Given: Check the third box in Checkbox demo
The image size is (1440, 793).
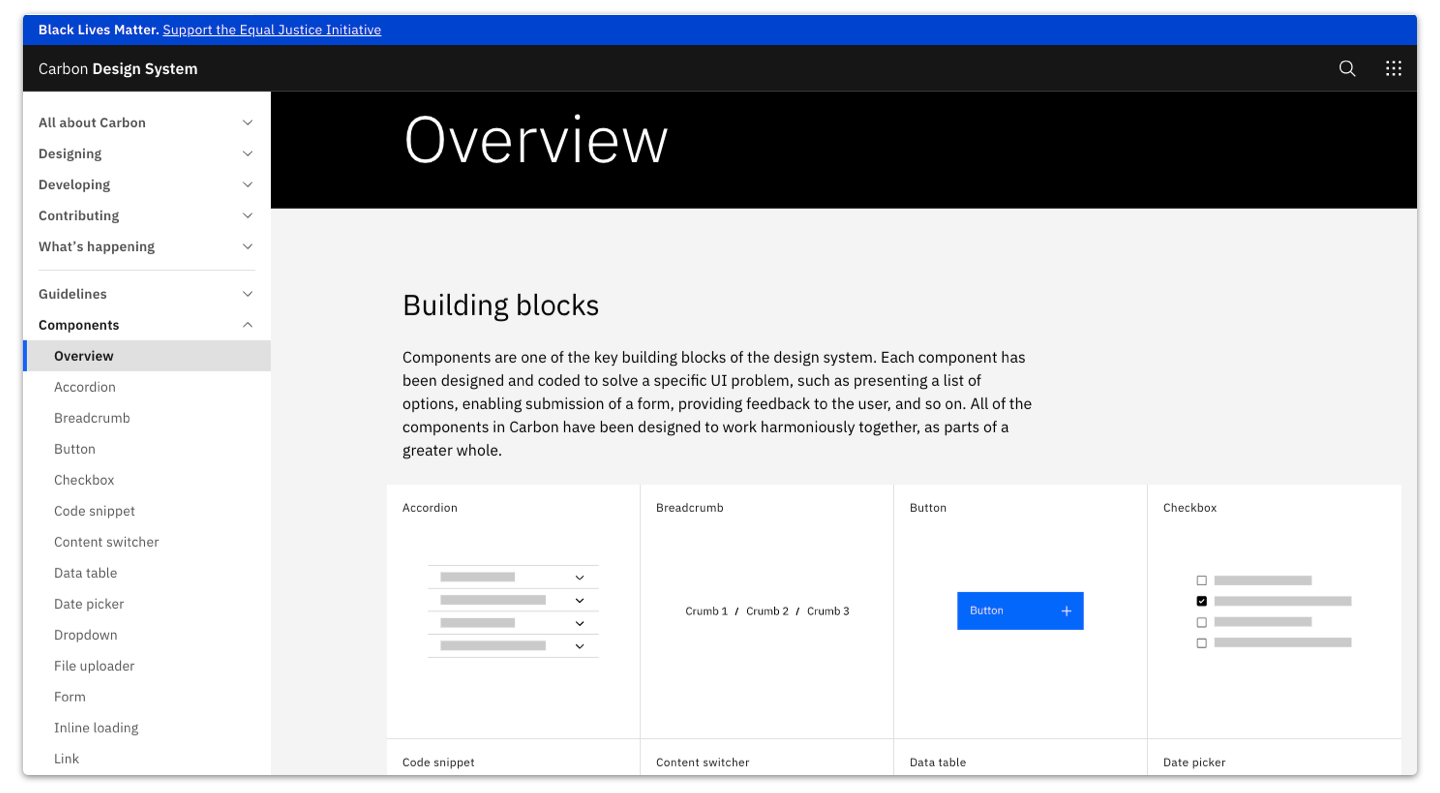Looking at the screenshot, I should pos(1202,622).
